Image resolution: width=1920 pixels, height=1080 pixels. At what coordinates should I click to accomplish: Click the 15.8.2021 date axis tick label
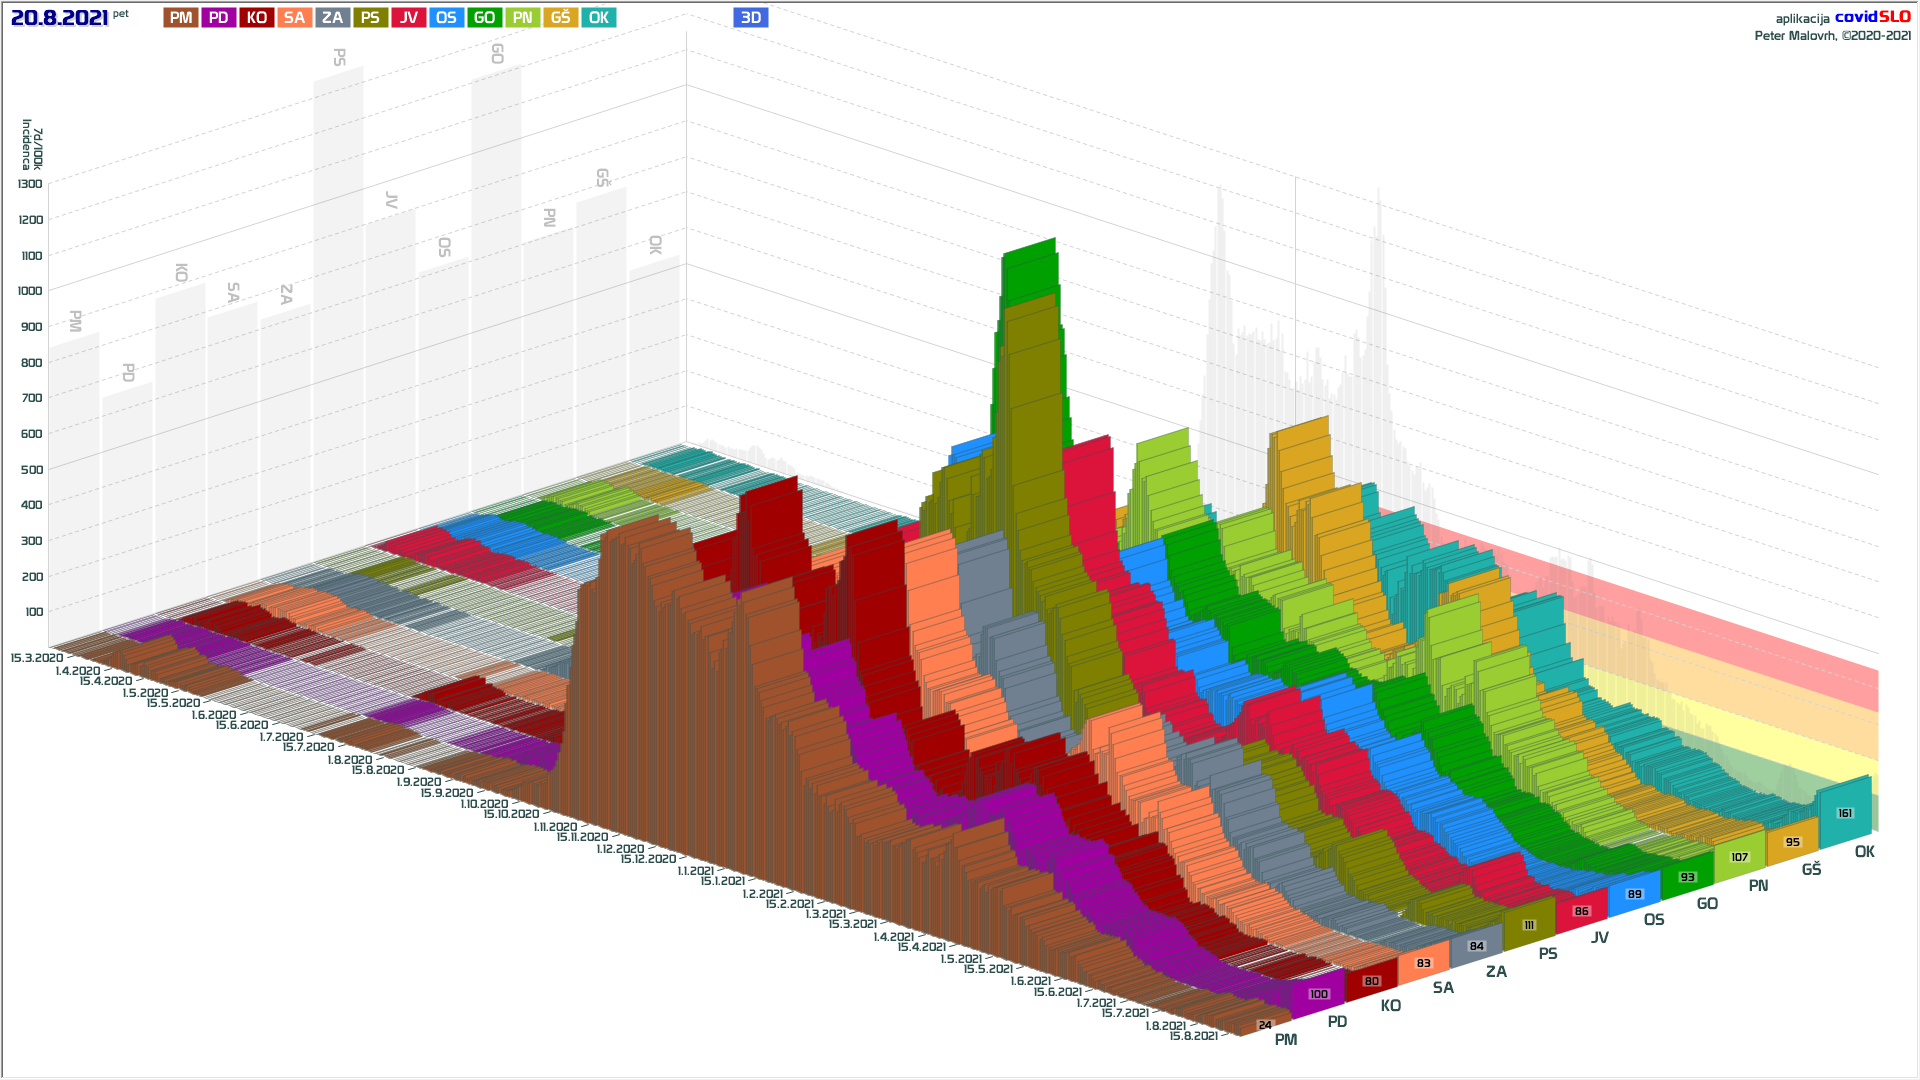tap(1193, 1036)
